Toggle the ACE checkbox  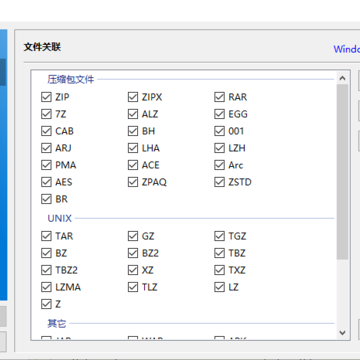(x=133, y=165)
